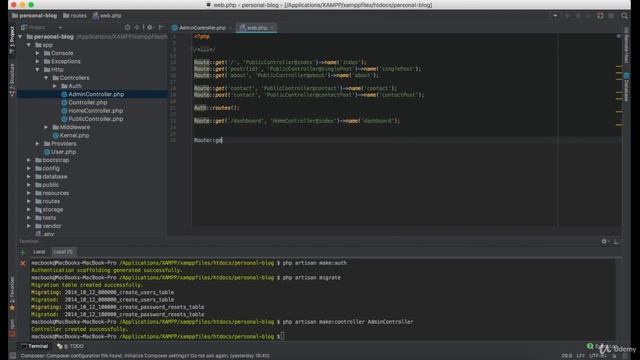Click the toolbar icon left of the magnifier
Screen dimensions: 640x360
tap(611, 16)
